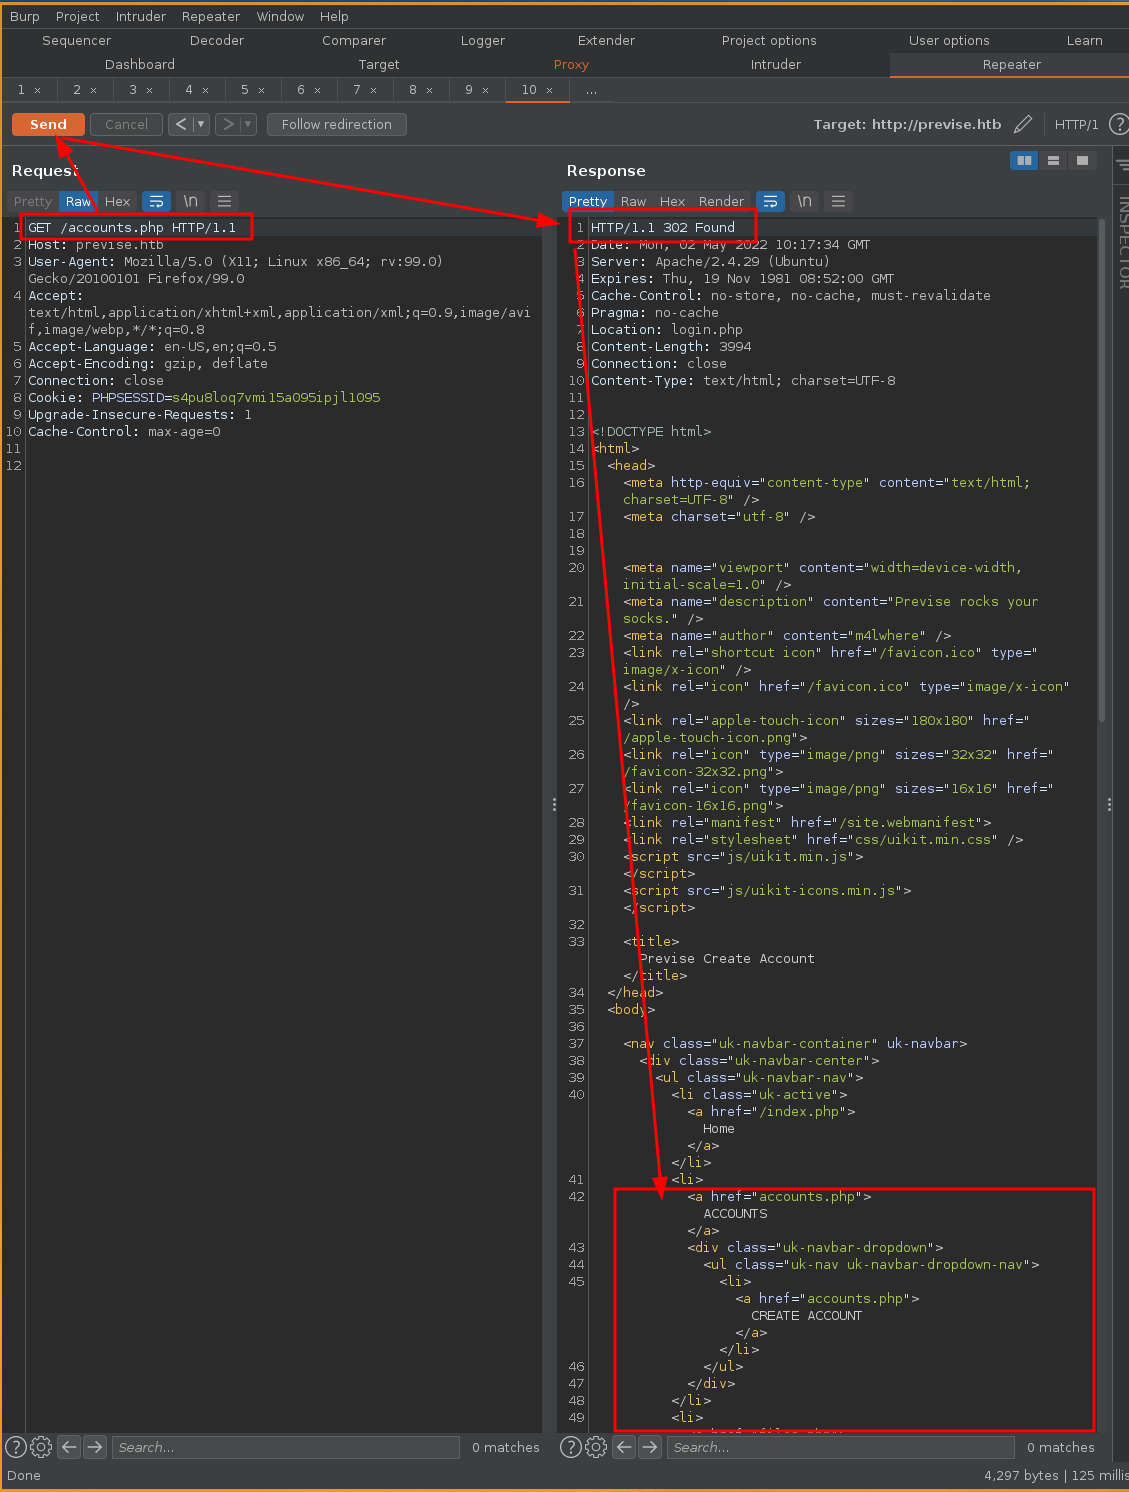Switch response view to Raw
The width and height of the screenshot is (1129, 1492).
(x=633, y=201)
